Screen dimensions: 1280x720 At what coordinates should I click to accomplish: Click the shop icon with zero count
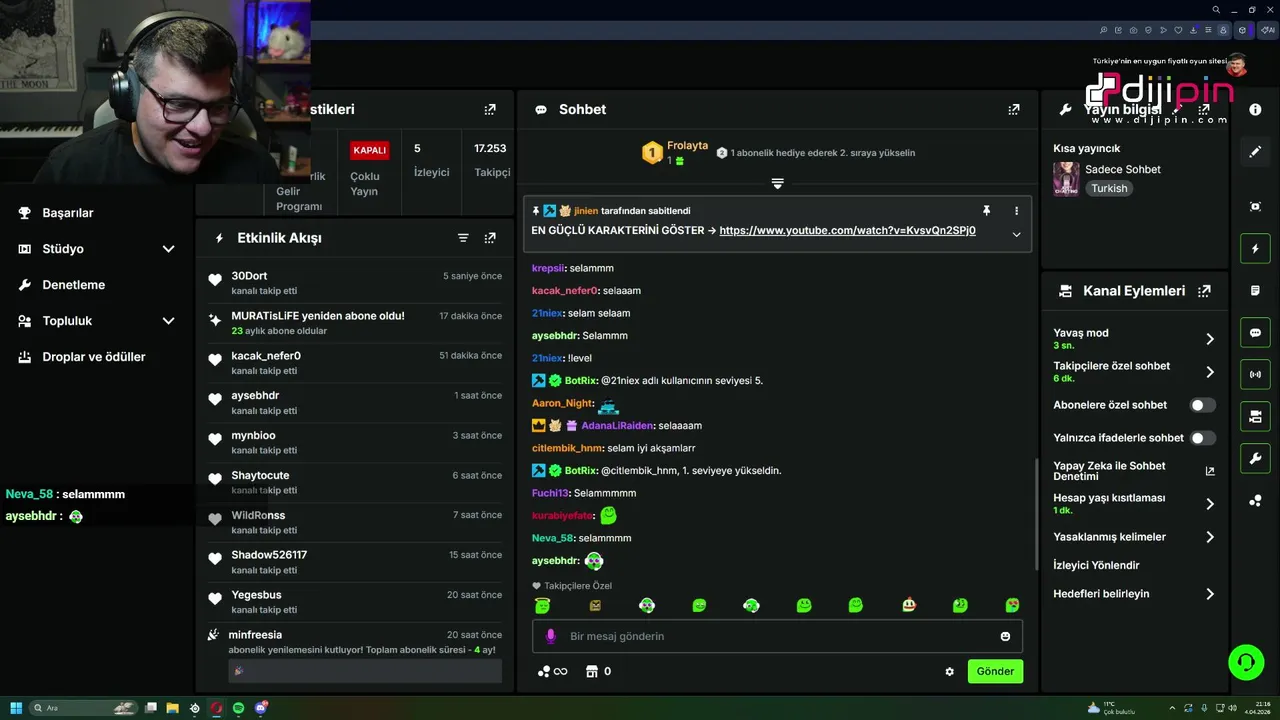(598, 672)
